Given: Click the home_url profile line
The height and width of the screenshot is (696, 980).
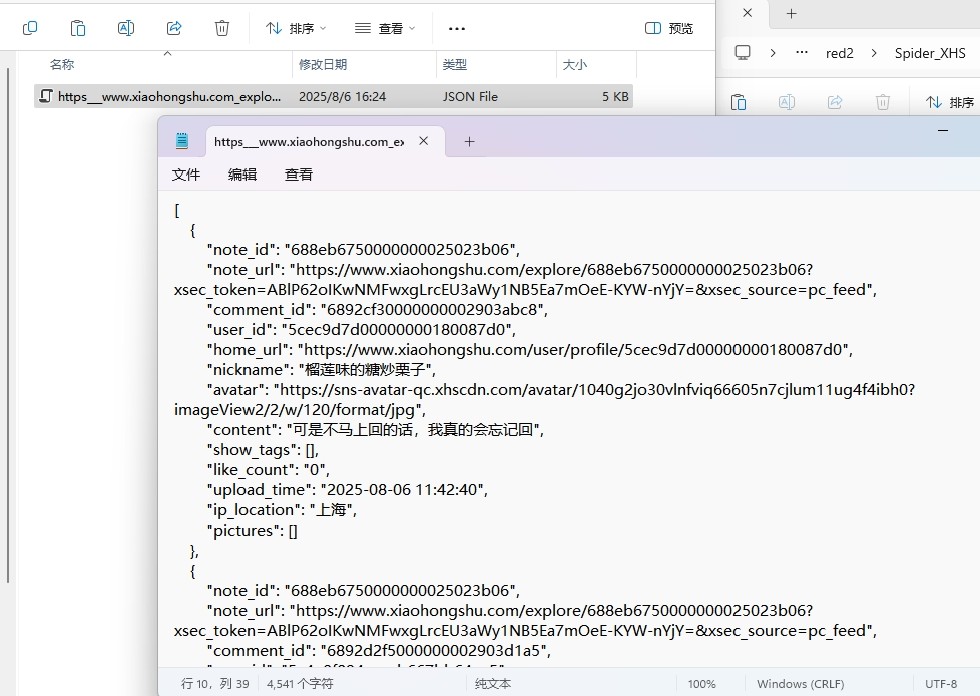Looking at the screenshot, I should 530,349.
